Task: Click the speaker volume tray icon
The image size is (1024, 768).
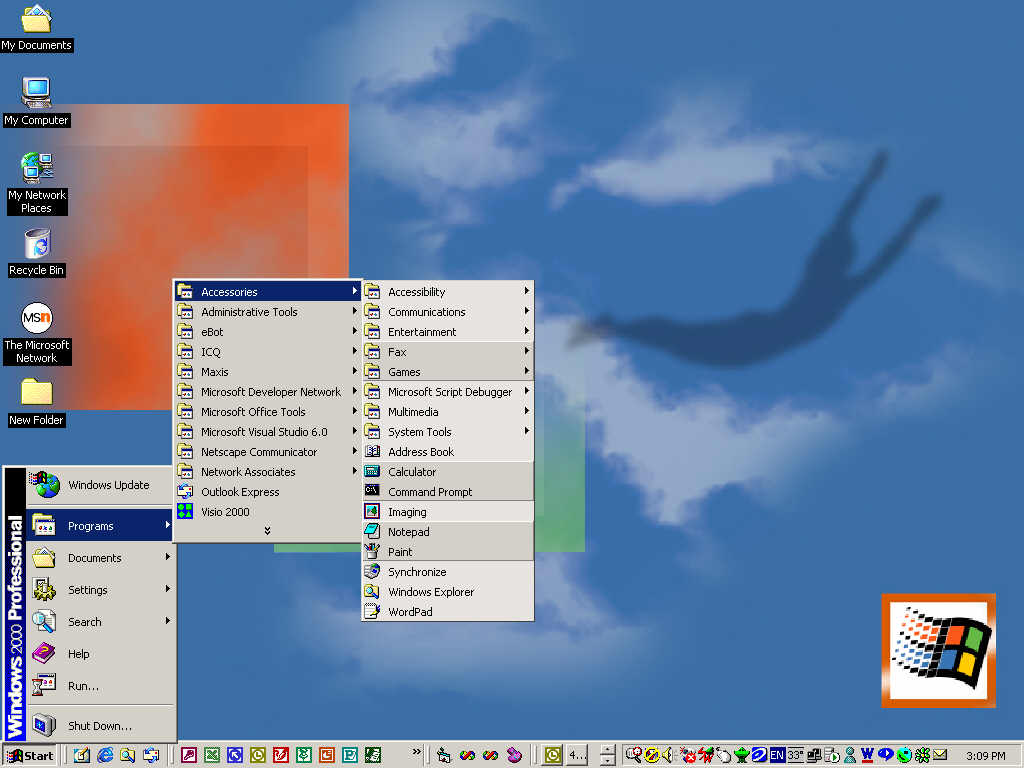Action: (667, 755)
